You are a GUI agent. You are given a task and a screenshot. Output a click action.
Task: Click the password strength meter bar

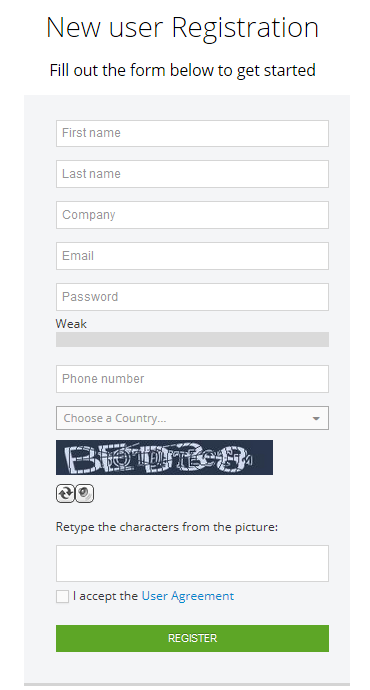pyautogui.click(x=192, y=339)
